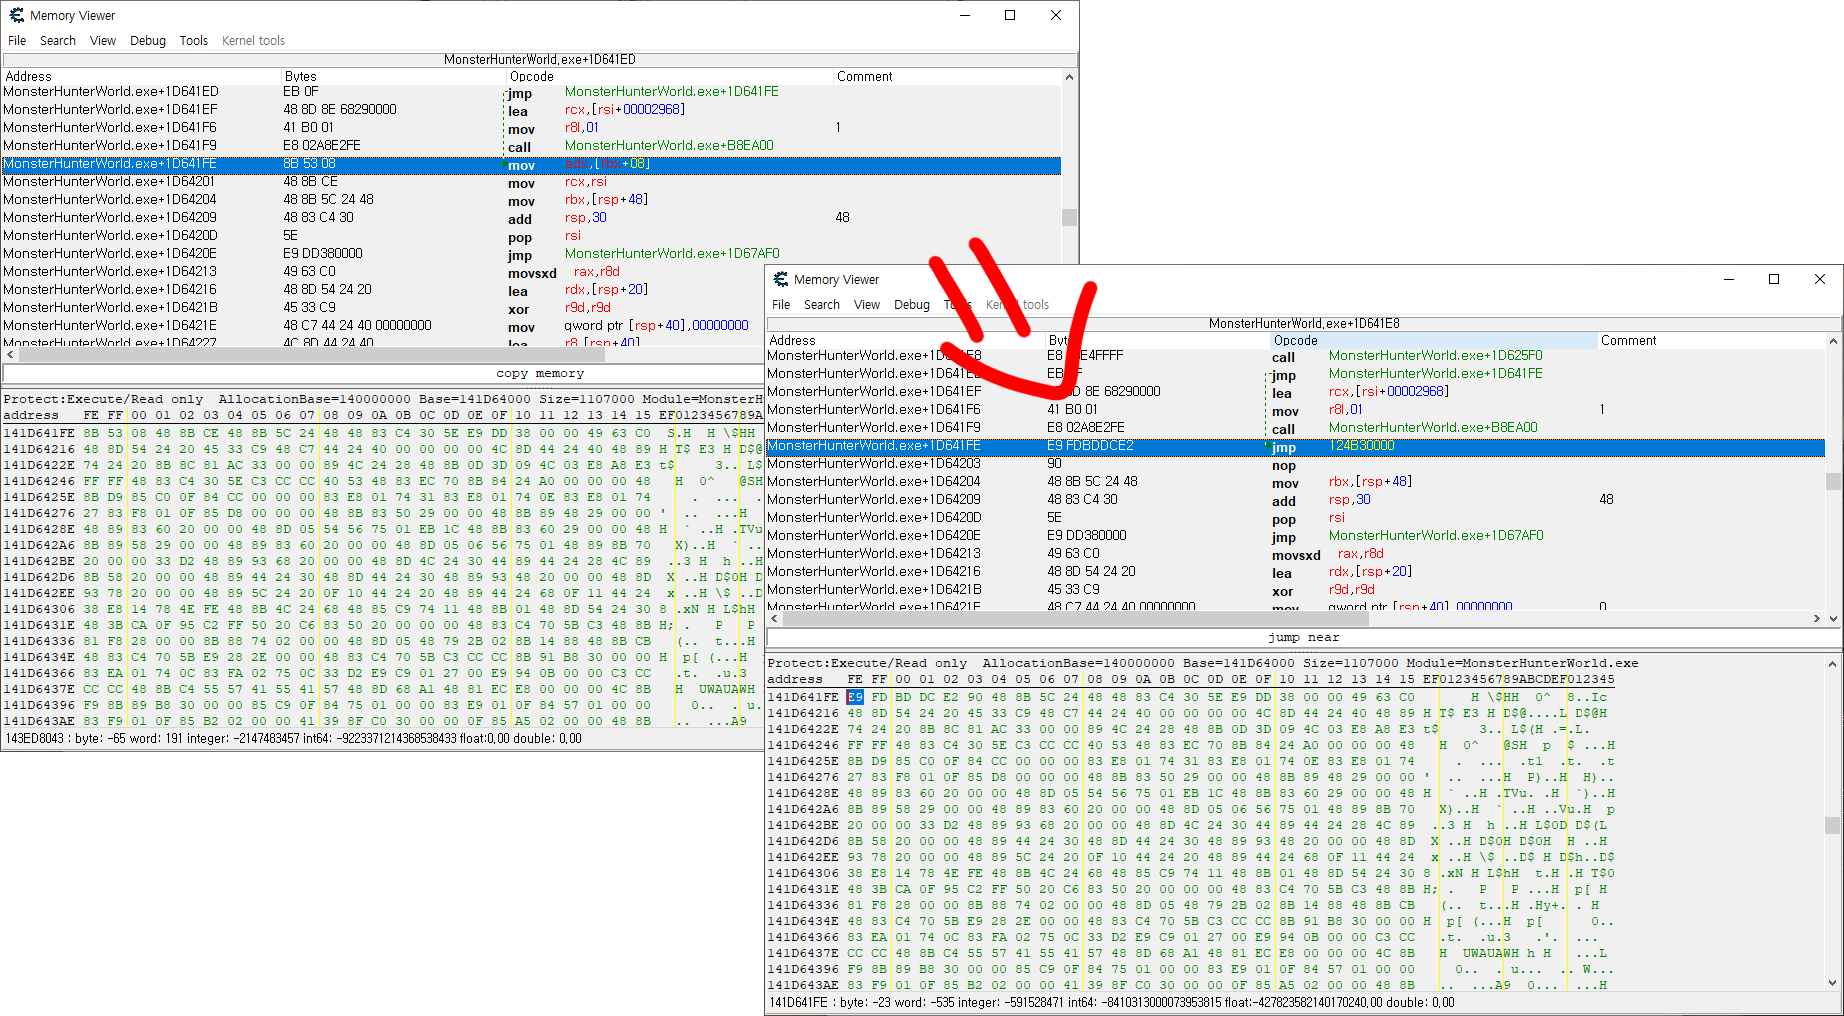Open the Search menu in the front Memory Viewer window

[x=822, y=305]
